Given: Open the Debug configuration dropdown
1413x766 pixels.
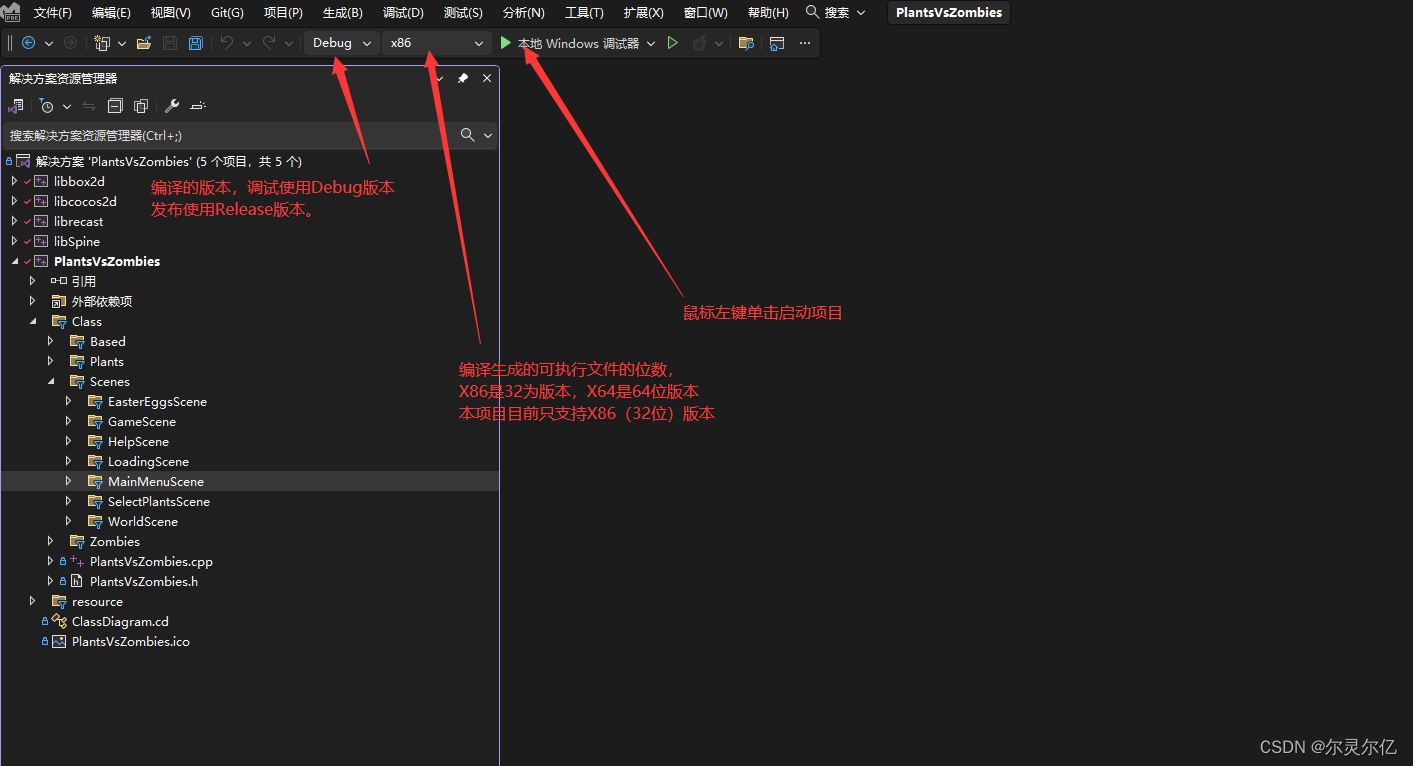Looking at the screenshot, I should point(340,43).
